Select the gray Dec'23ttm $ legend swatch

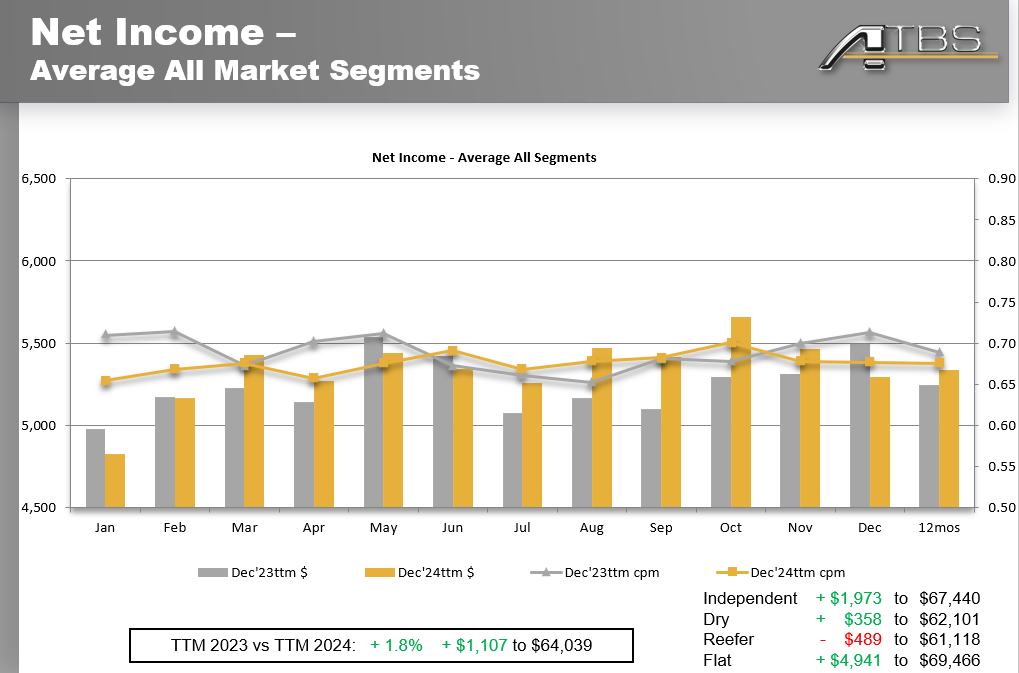click(x=214, y=572)
